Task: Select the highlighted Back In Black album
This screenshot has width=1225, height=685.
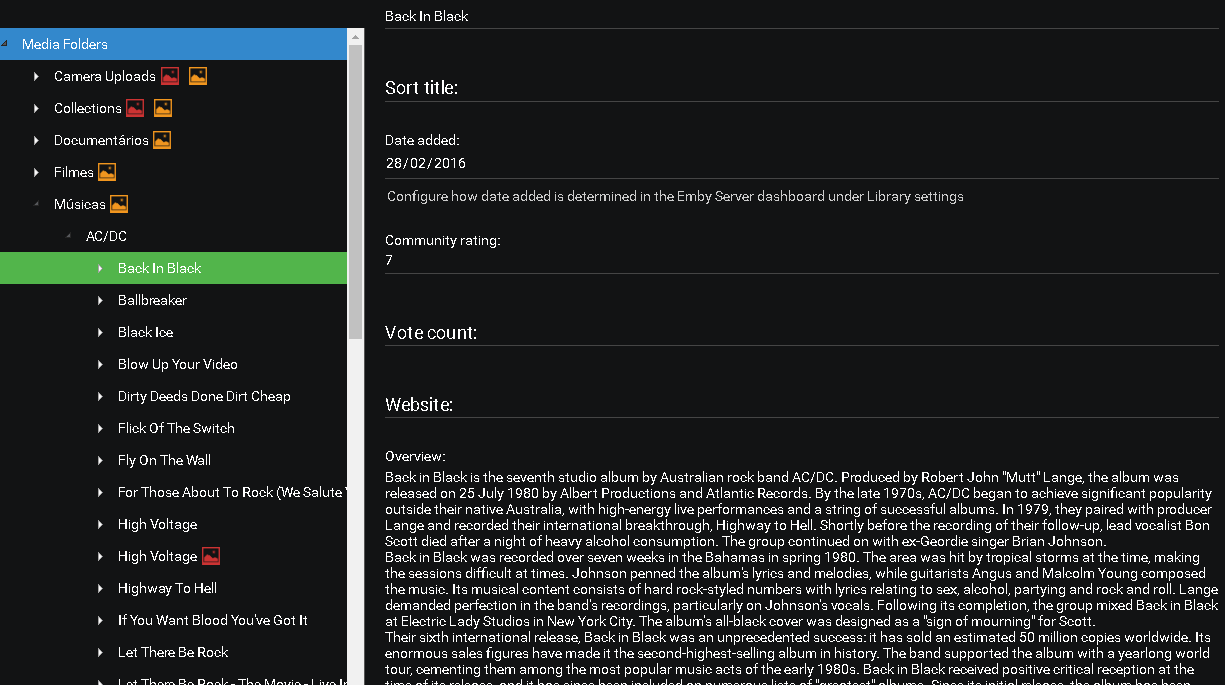Action: pos(160,268)
